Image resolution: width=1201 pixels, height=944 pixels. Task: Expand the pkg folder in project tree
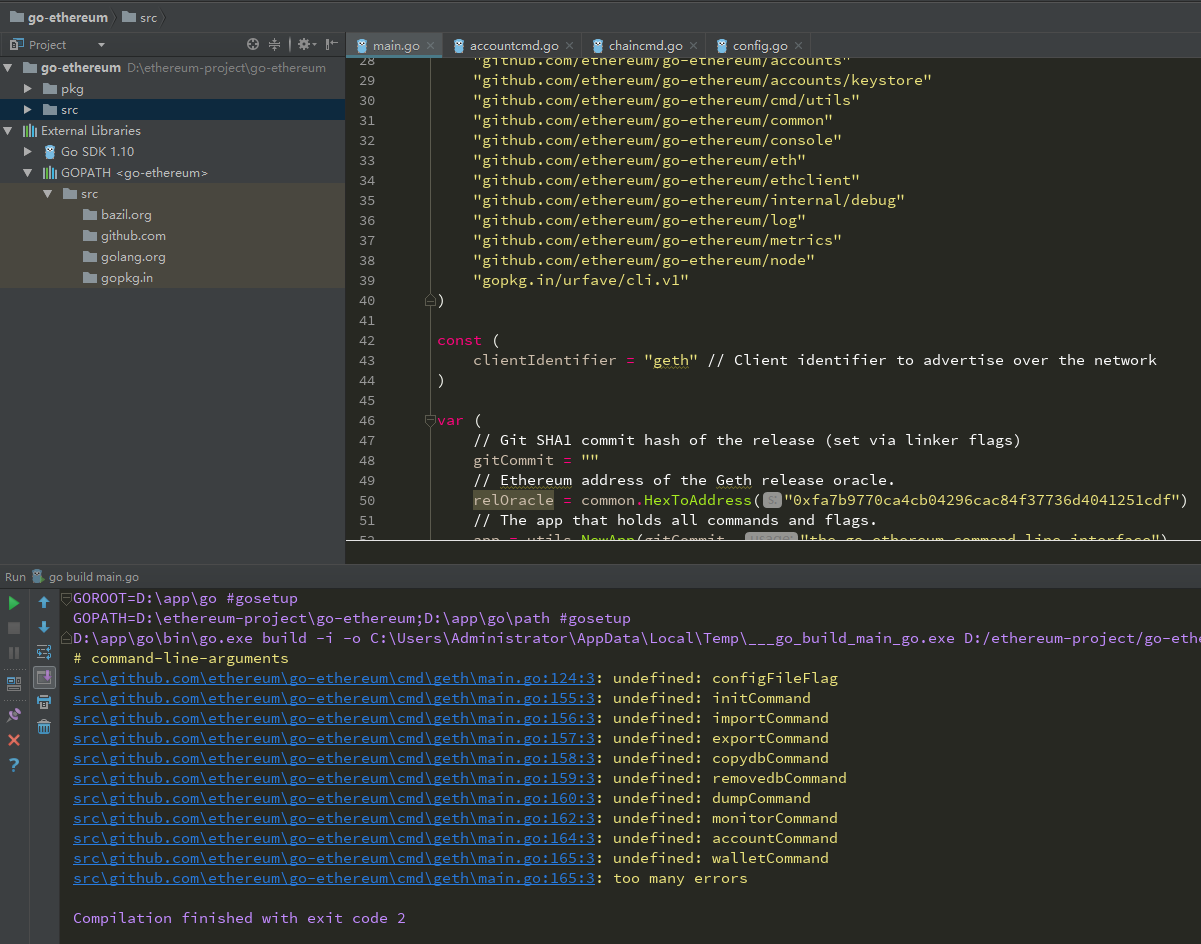[29, 89]
